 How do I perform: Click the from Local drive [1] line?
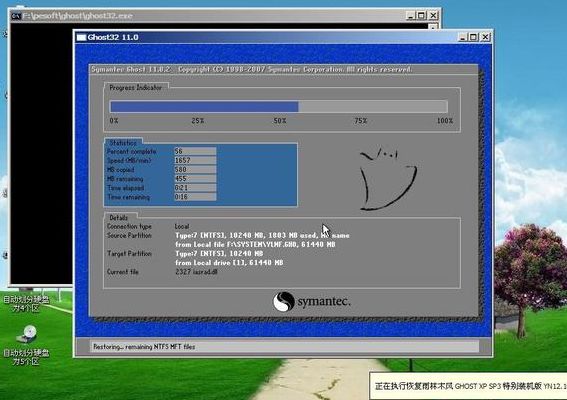pyautogui.click(x=229, y=263)
